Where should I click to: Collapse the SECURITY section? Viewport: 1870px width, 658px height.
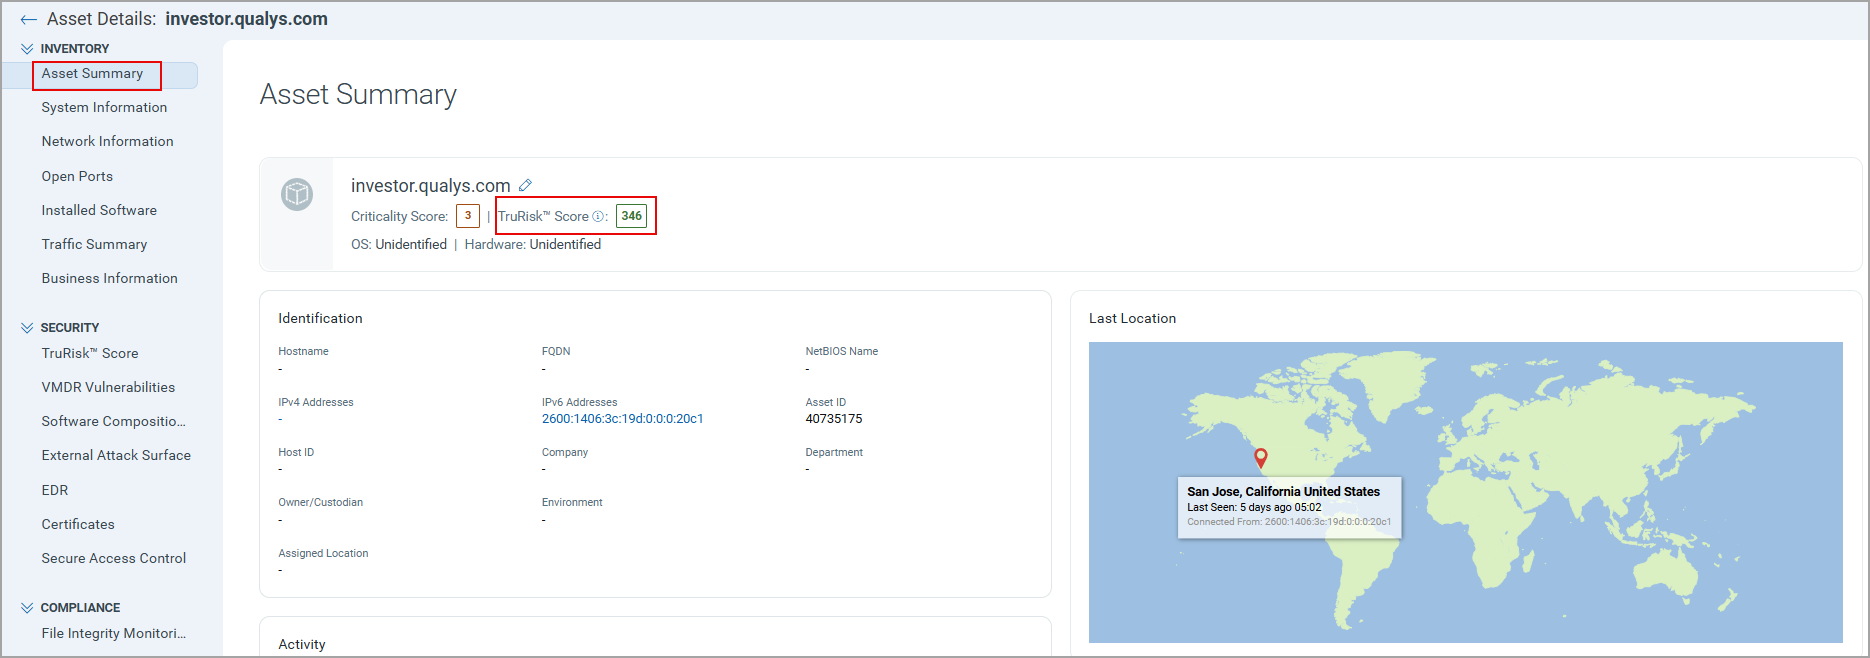tap(27, 327)
